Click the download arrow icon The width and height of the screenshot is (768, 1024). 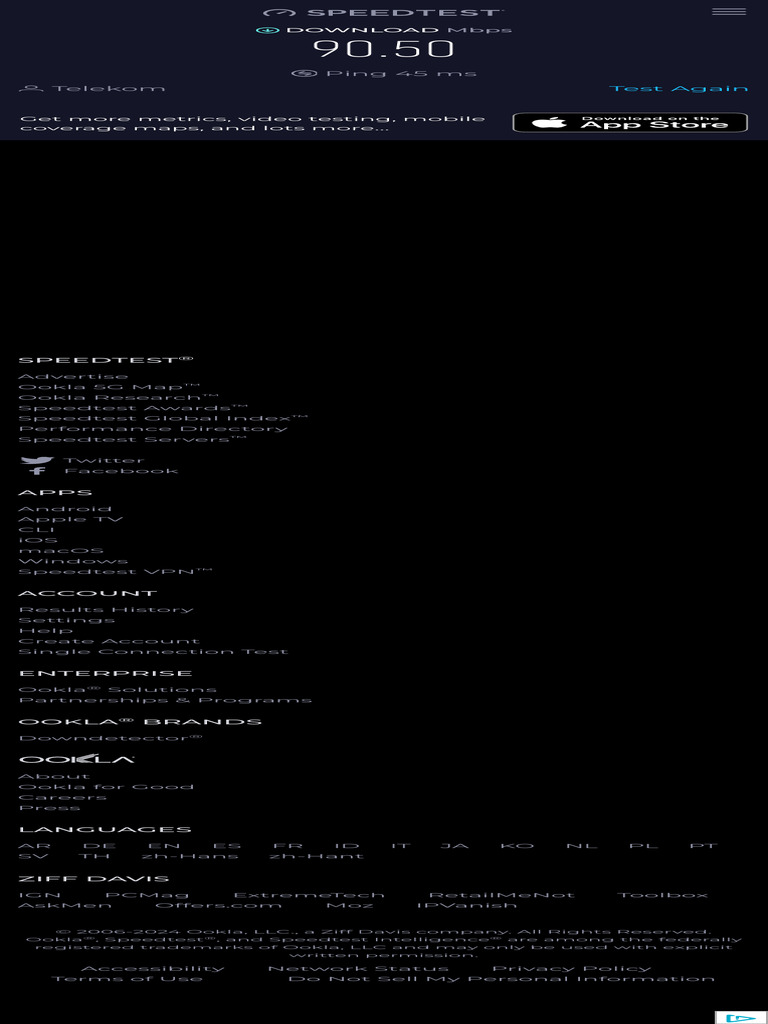pyautogui.click(x=268, y=30)
